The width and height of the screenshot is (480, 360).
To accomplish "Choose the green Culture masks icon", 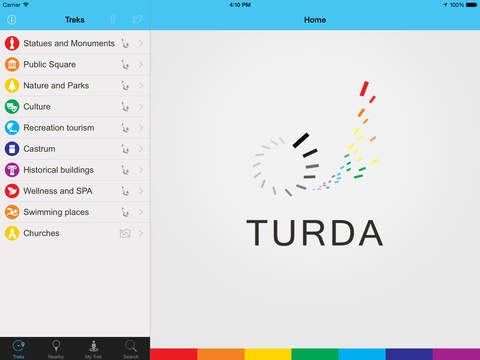I will click(x=12, y=107).
